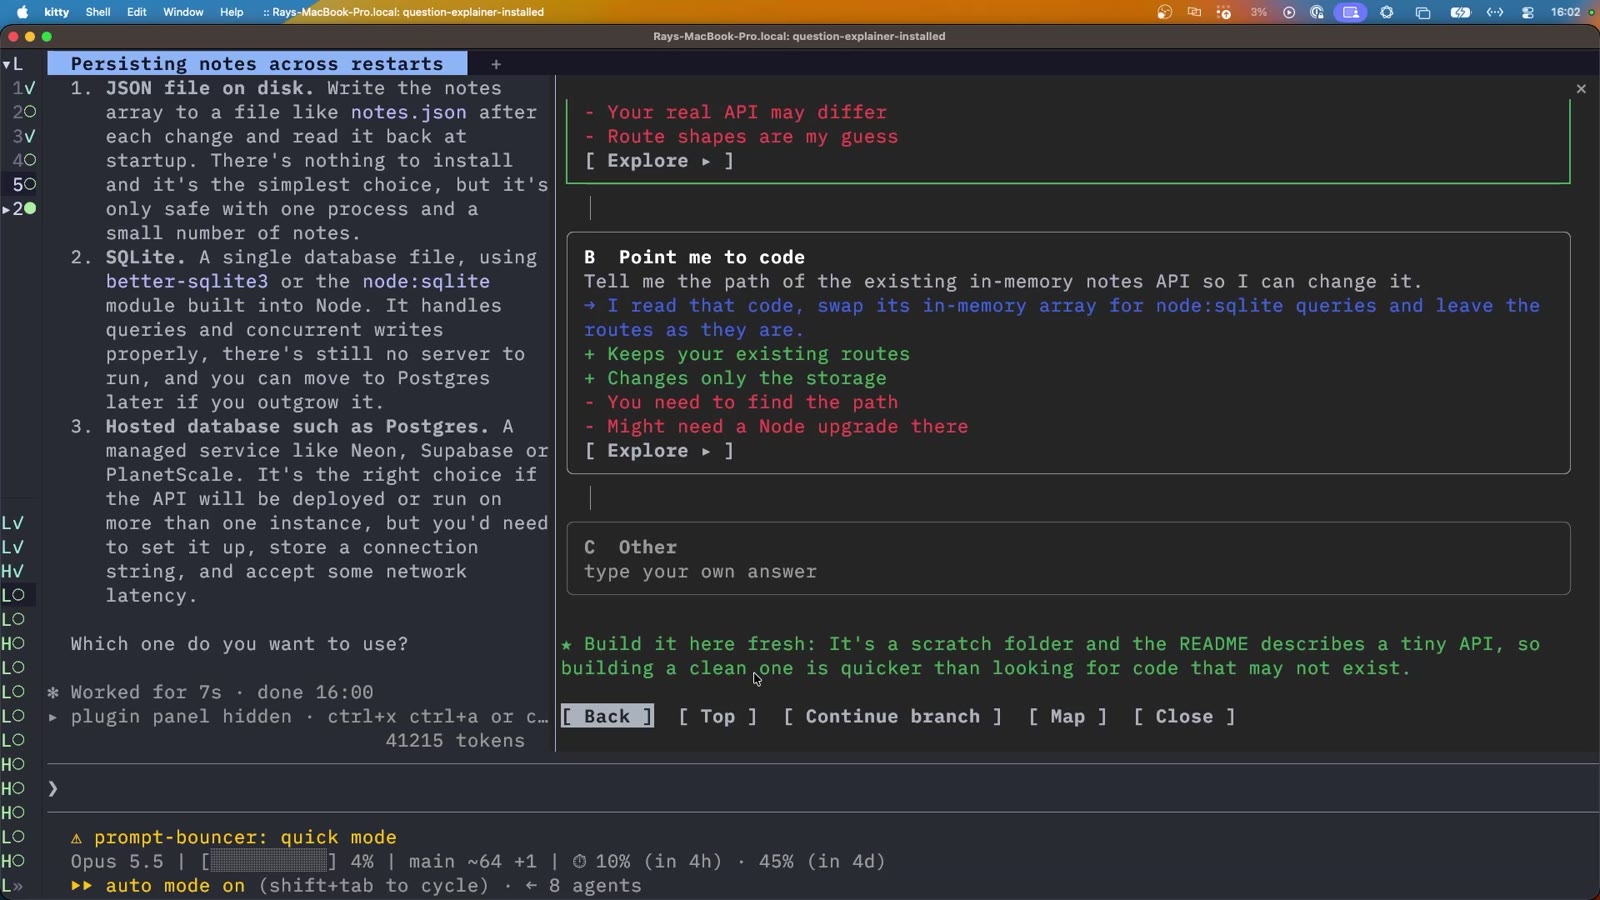This screenshot has height=900, width=1600.
Task: Open the Window menu
Action: 183,12
